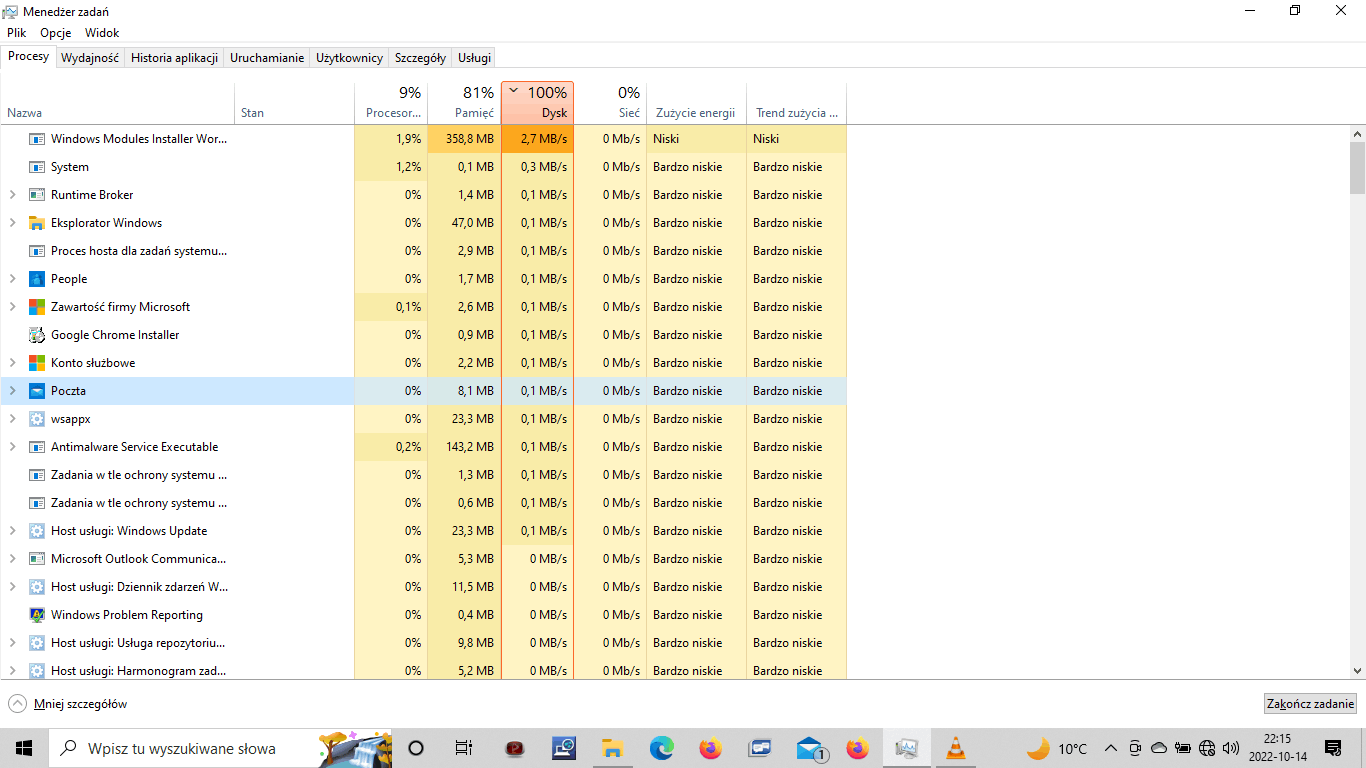The image size is (1366, 768).
Task: Switch to the Uruchamianie tab
Action: tap(267, 58)
